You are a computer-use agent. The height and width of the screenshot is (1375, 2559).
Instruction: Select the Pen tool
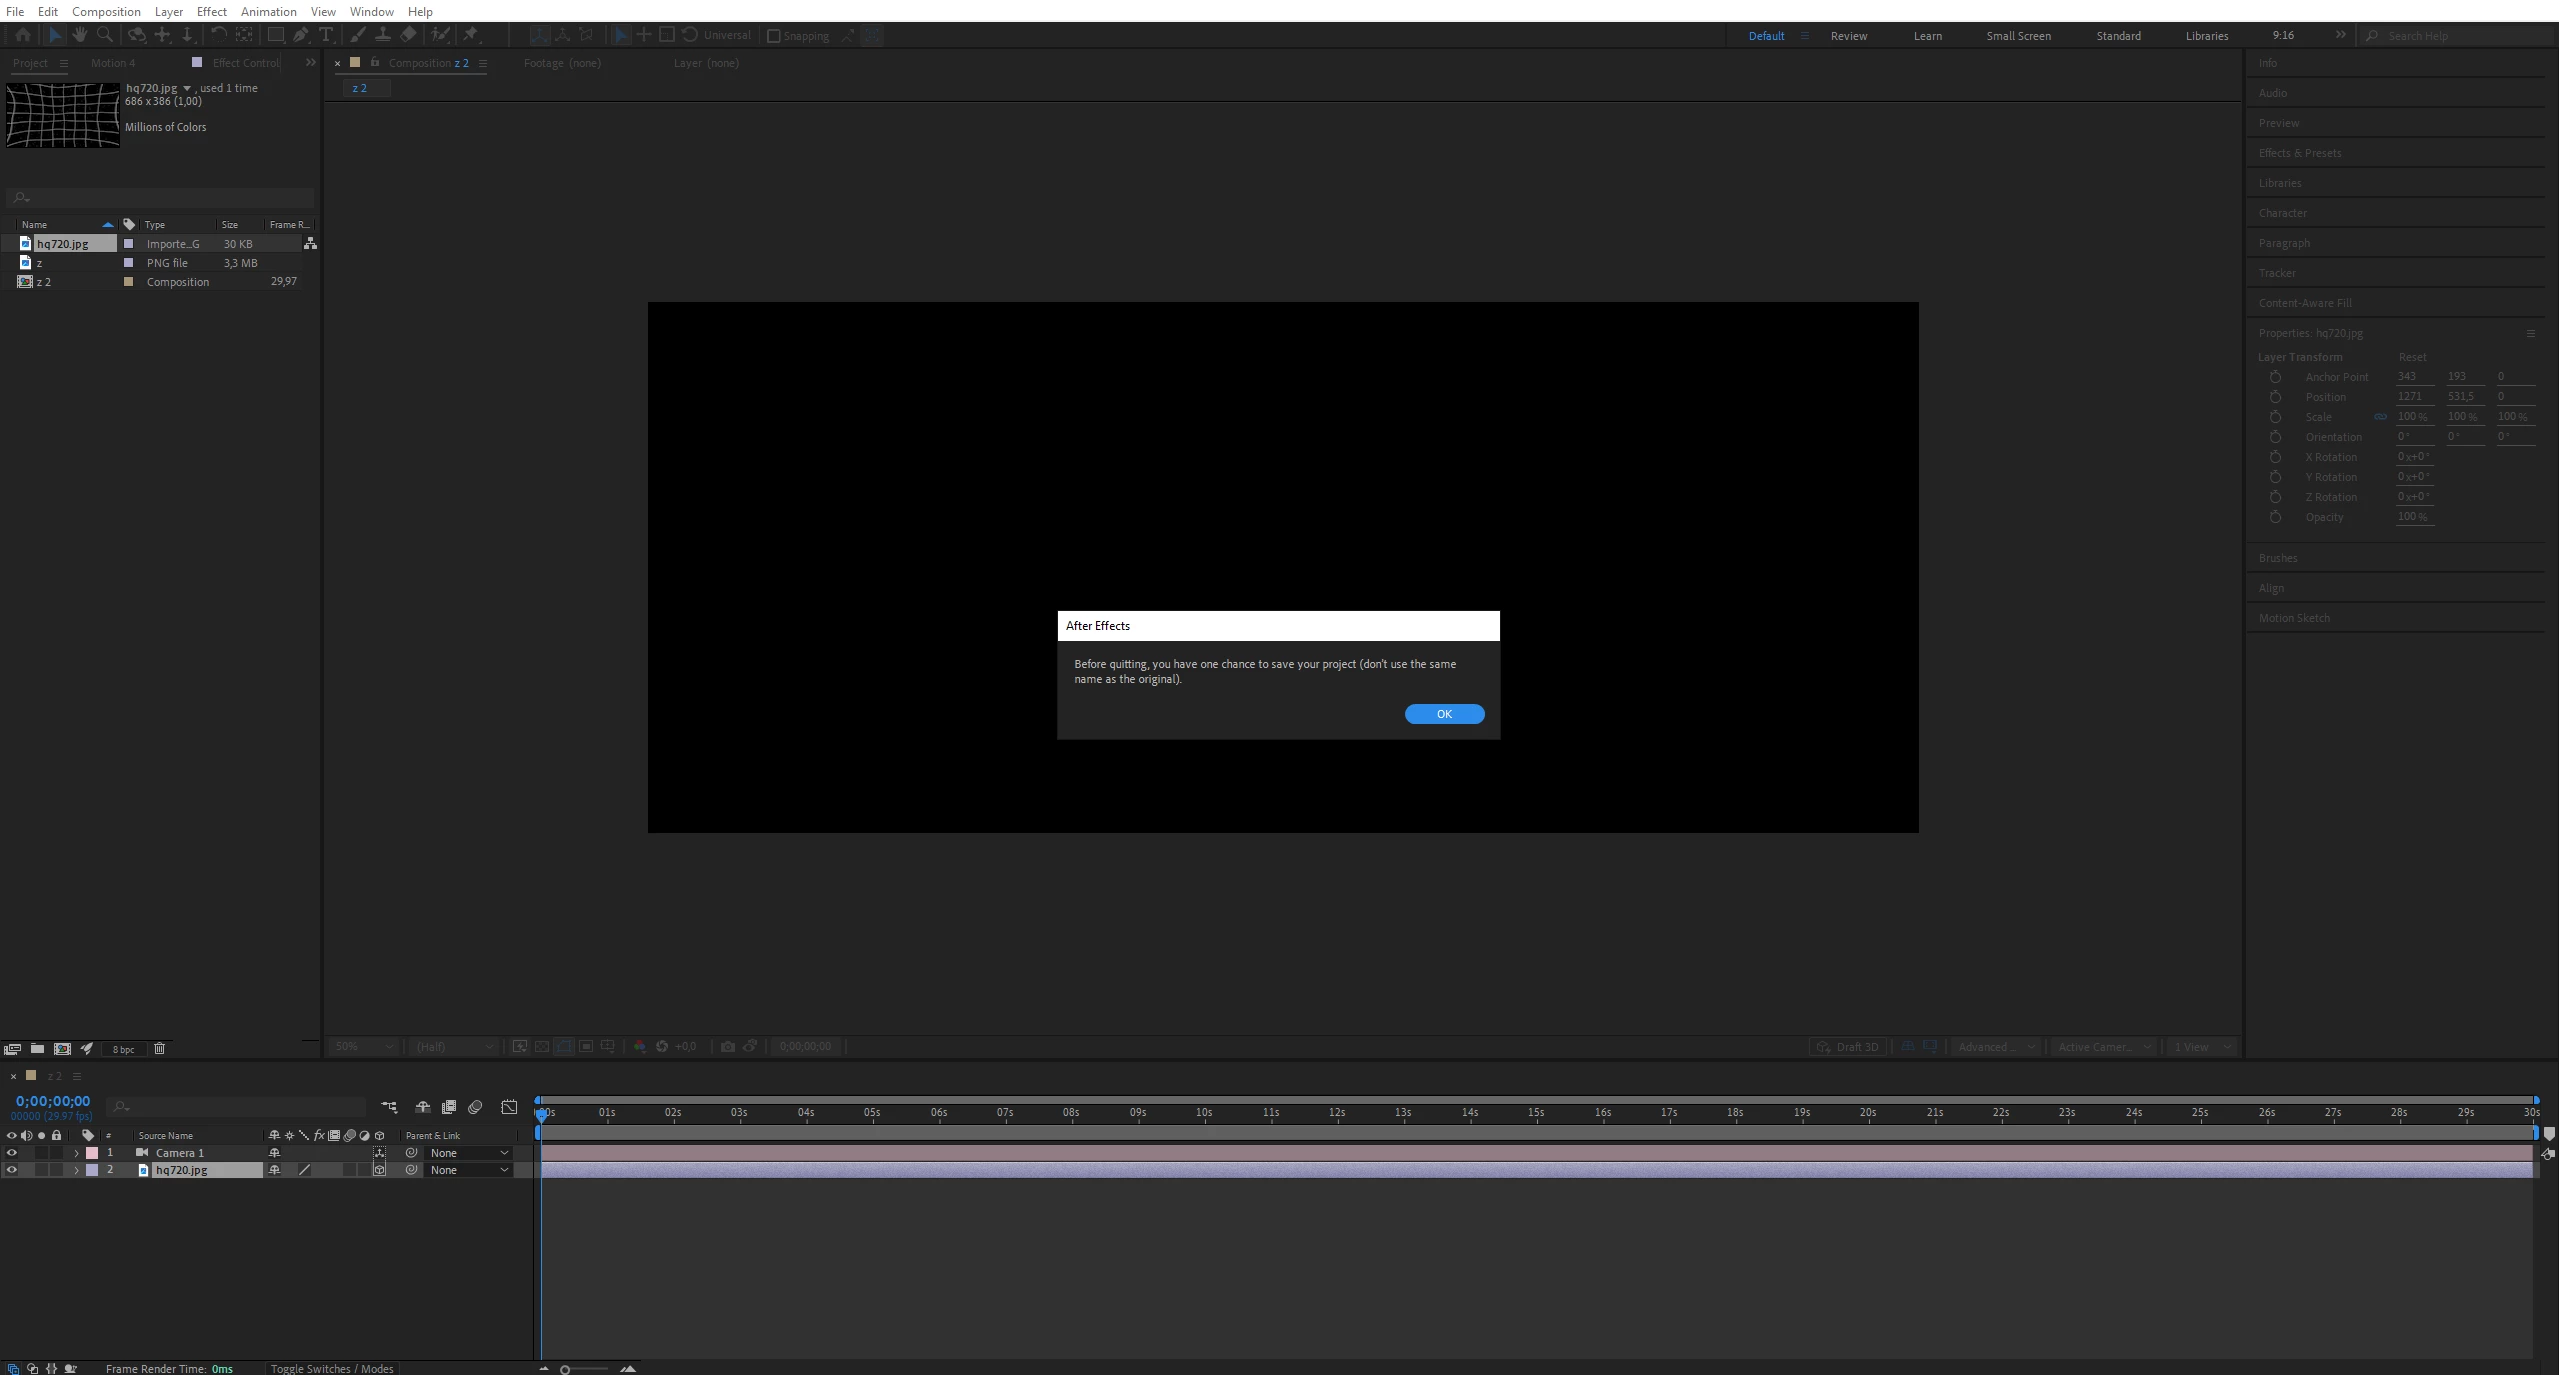coord(301,35)
